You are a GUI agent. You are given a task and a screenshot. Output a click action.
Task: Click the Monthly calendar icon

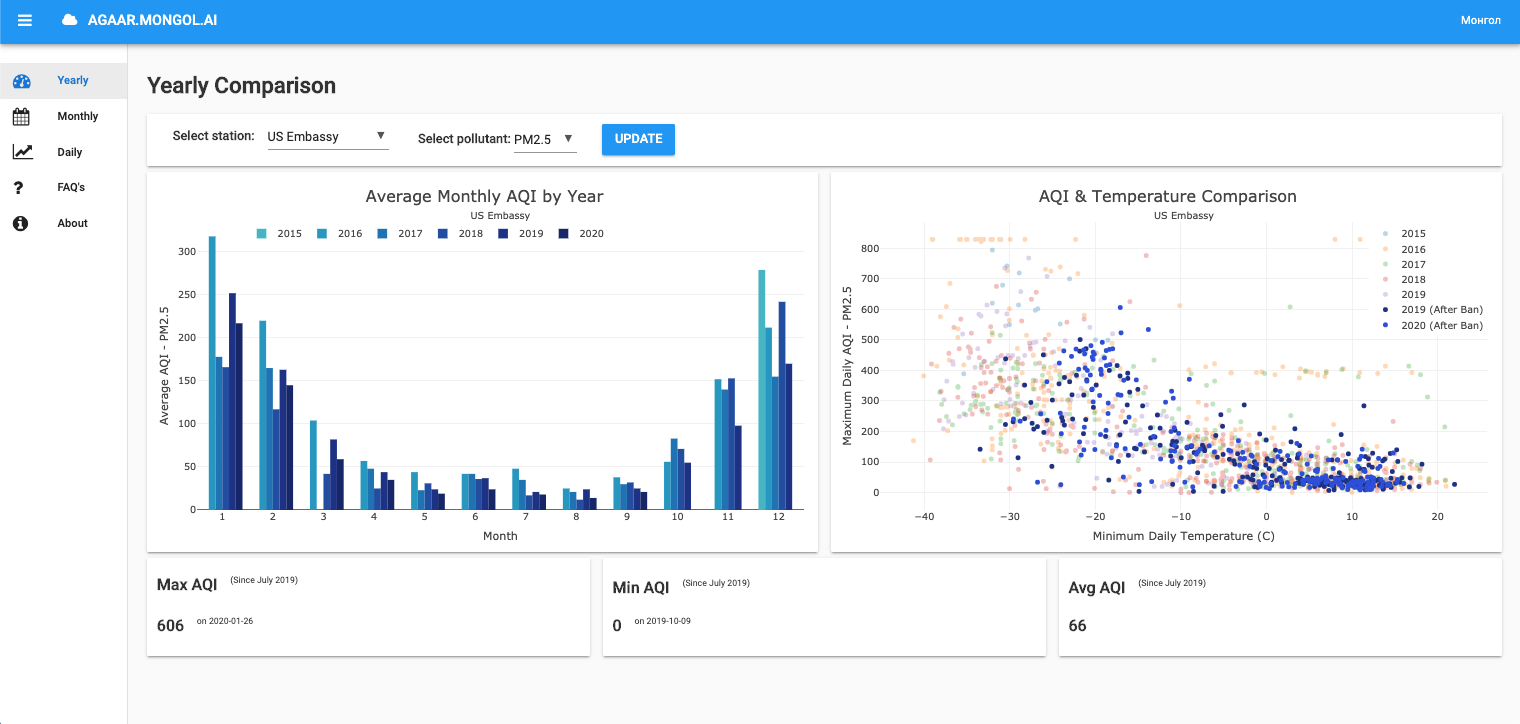(x=22, y=117)
